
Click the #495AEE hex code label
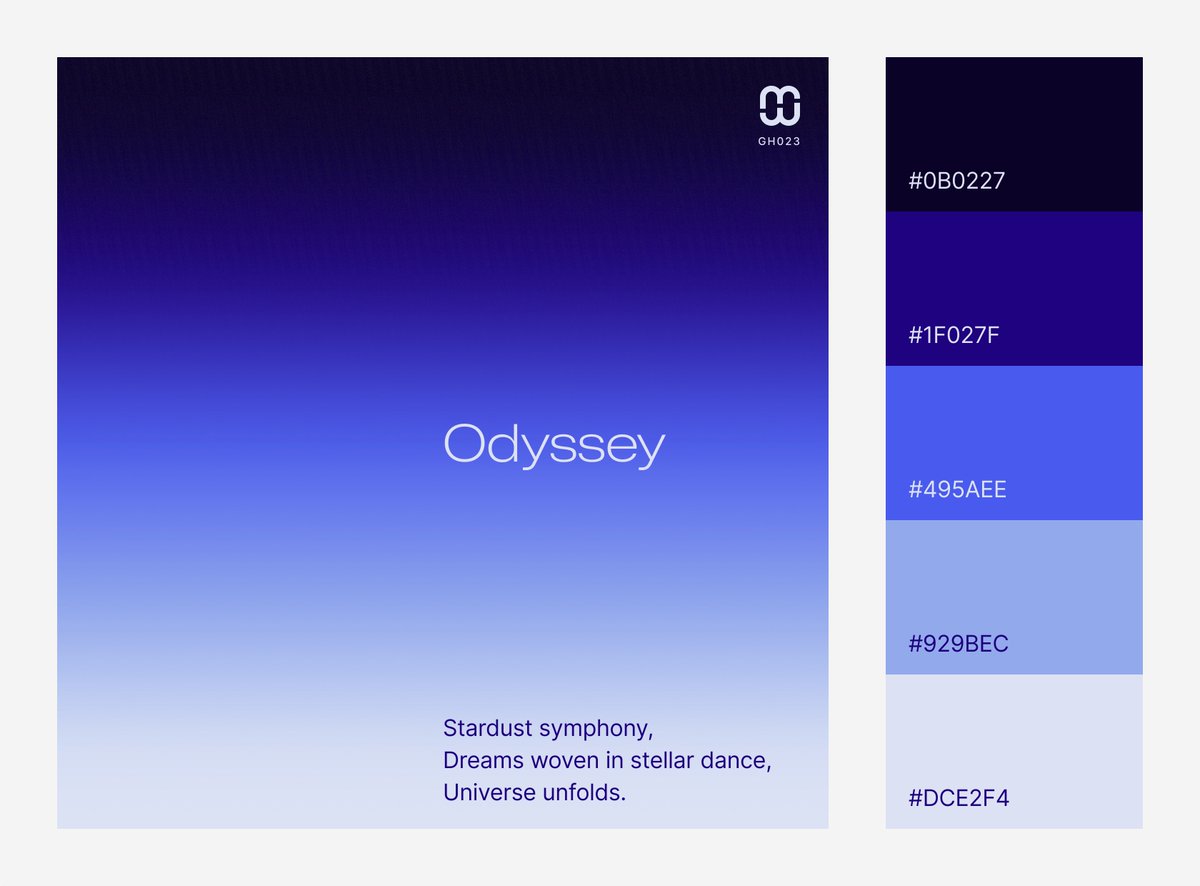coord(957,490)
